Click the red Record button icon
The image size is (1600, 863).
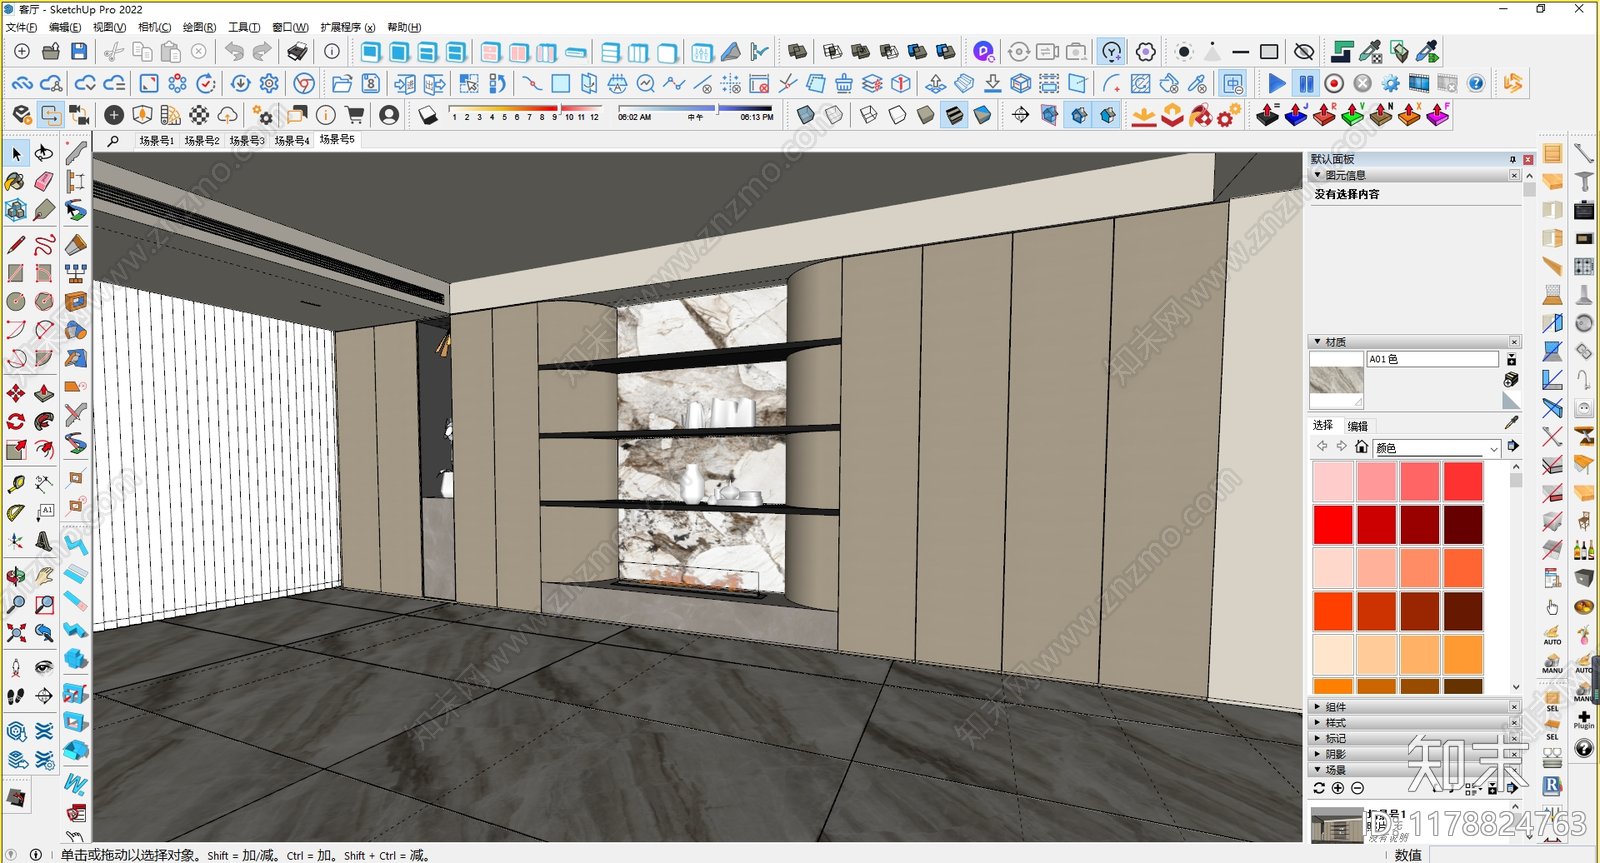[x=1334, y=83]
